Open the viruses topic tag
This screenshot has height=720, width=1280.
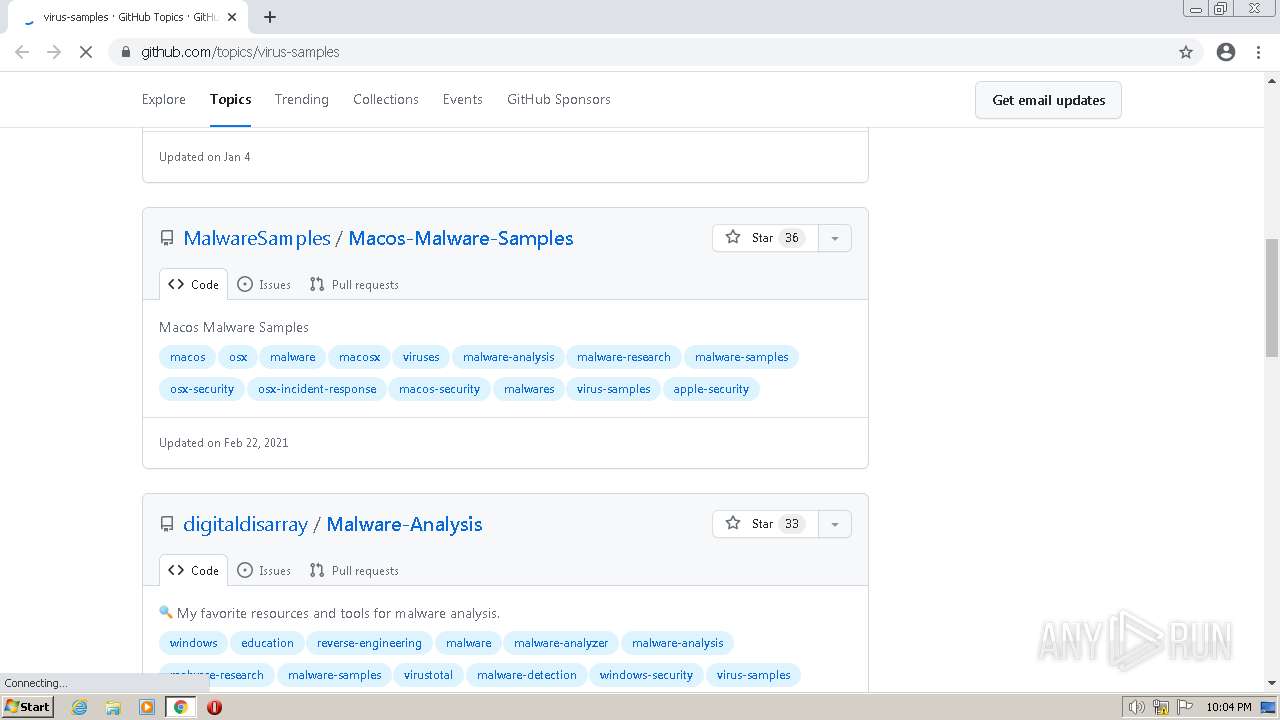point(421,357)
